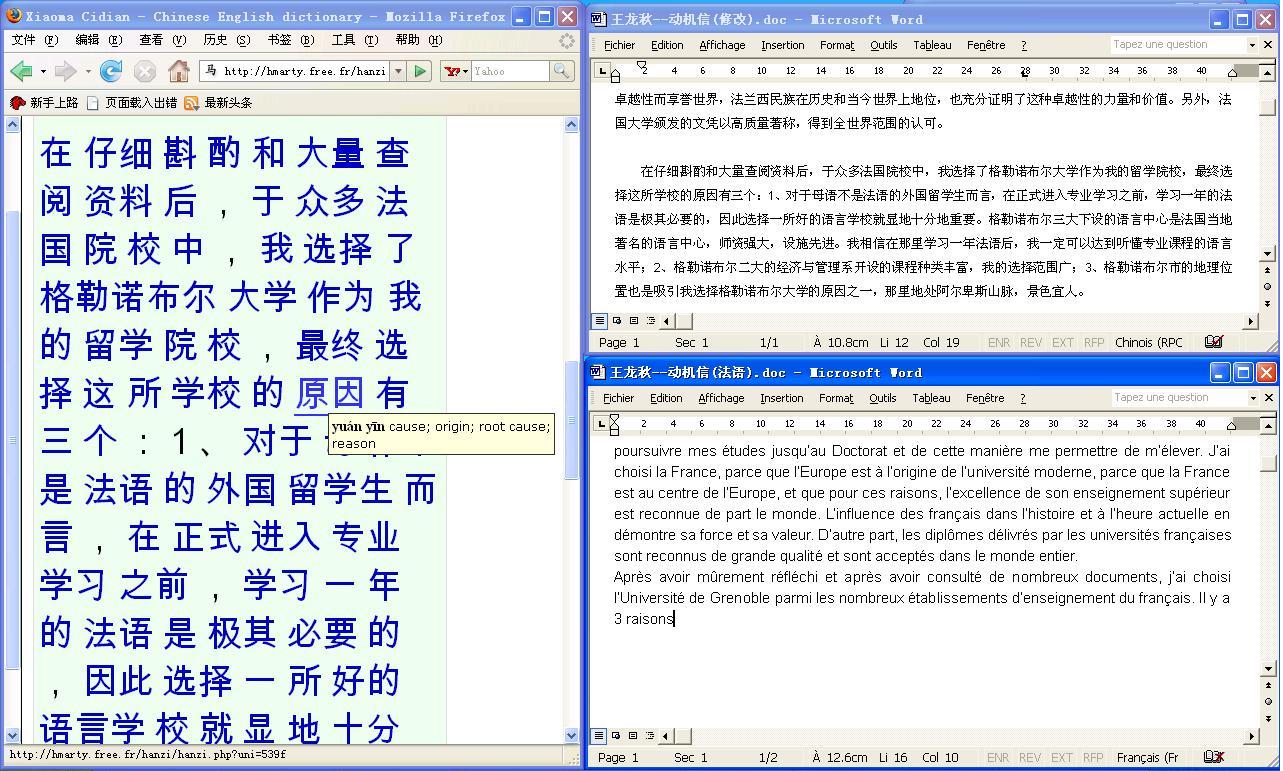Click in the Yahoo search input field
This screenshot has height=771, width=1283.
click(x=509, y=71)
